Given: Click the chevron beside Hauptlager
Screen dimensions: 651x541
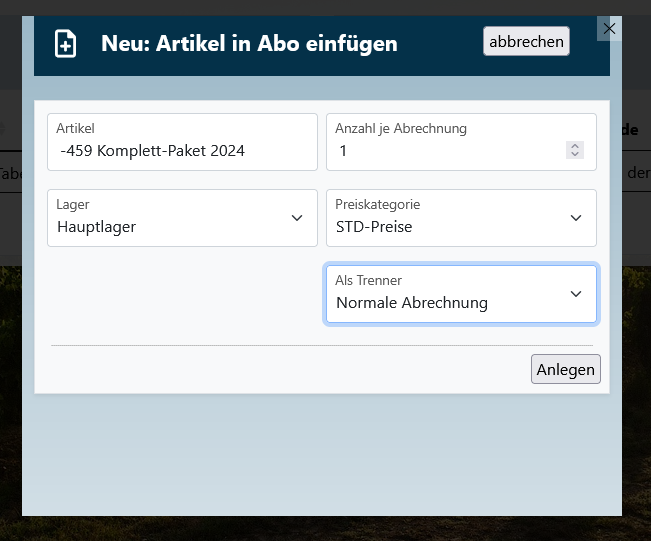Looking at the screenshot, I should tap(296, 218).
